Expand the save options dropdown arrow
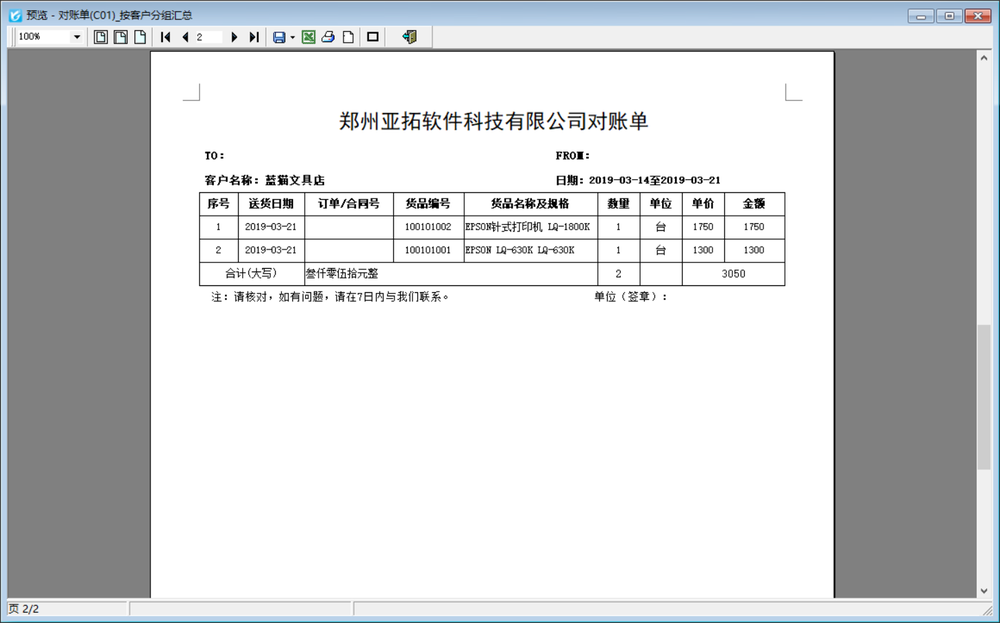This screenshot has height=623, width=1000. (x=293, y=37)
